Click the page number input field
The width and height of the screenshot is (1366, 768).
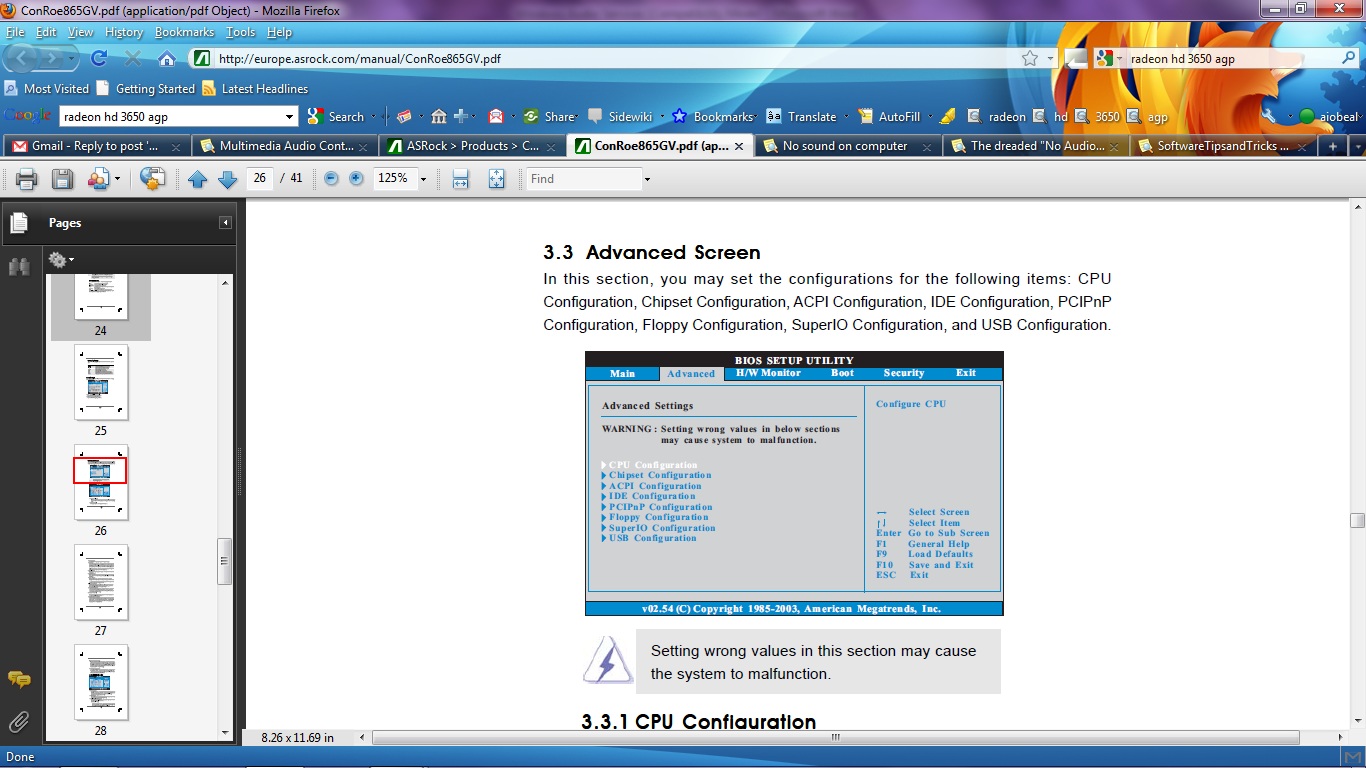point(259,178)
